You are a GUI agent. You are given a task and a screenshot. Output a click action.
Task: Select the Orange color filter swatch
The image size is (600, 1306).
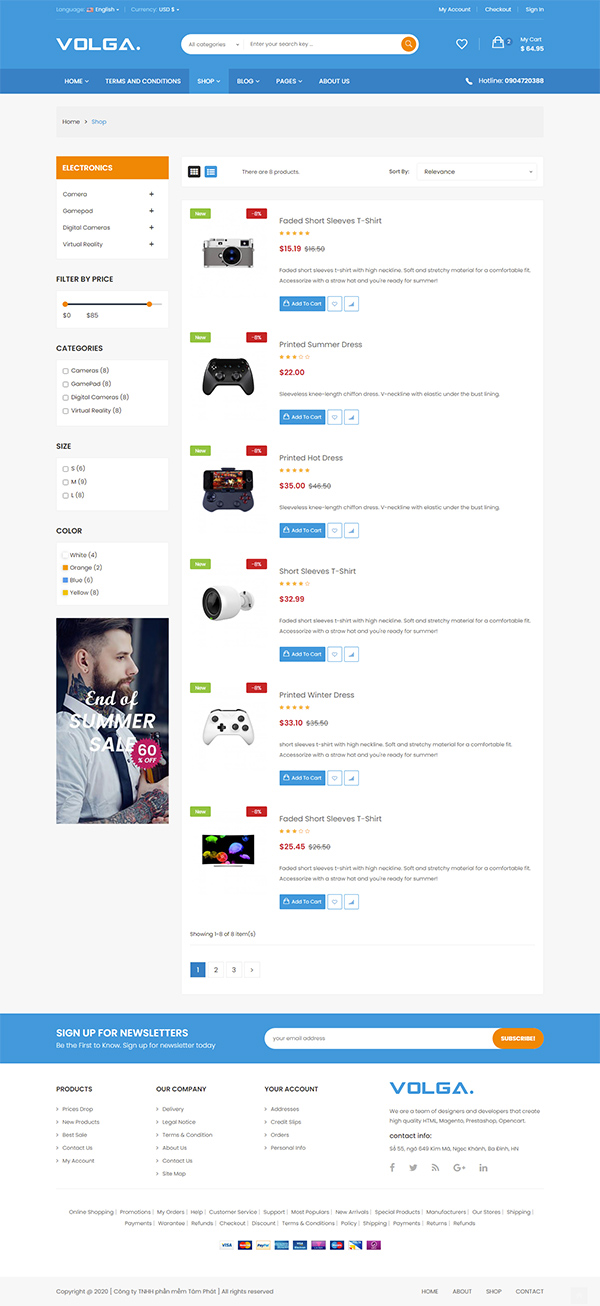click(66, 567)
